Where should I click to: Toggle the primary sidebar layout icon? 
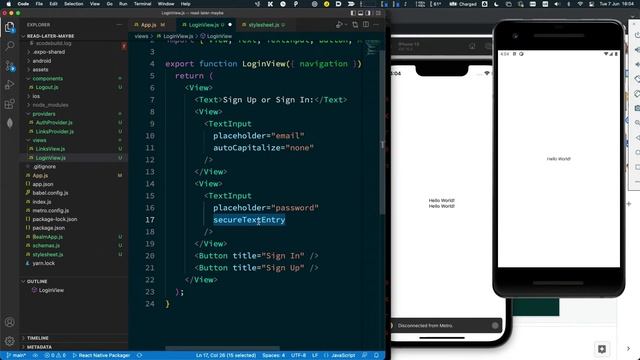point(353,13)
